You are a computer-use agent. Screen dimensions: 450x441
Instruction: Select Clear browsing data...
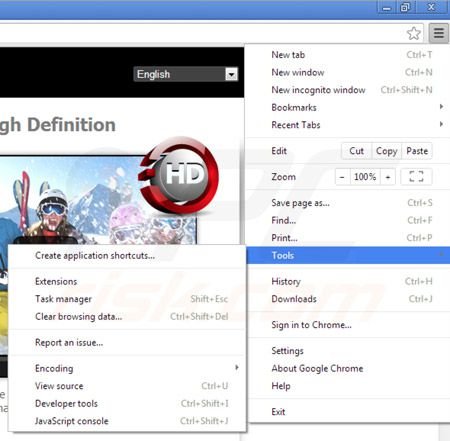127,317
